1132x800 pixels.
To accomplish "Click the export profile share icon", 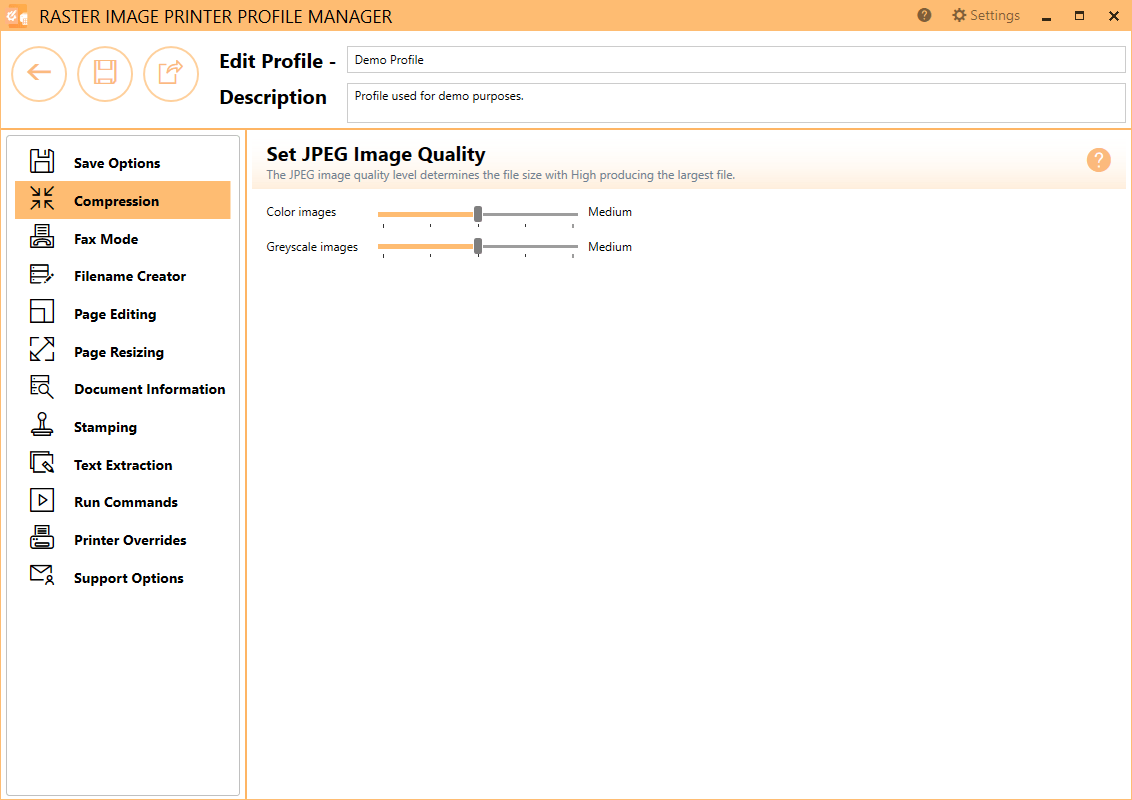I will pos(171,73).
